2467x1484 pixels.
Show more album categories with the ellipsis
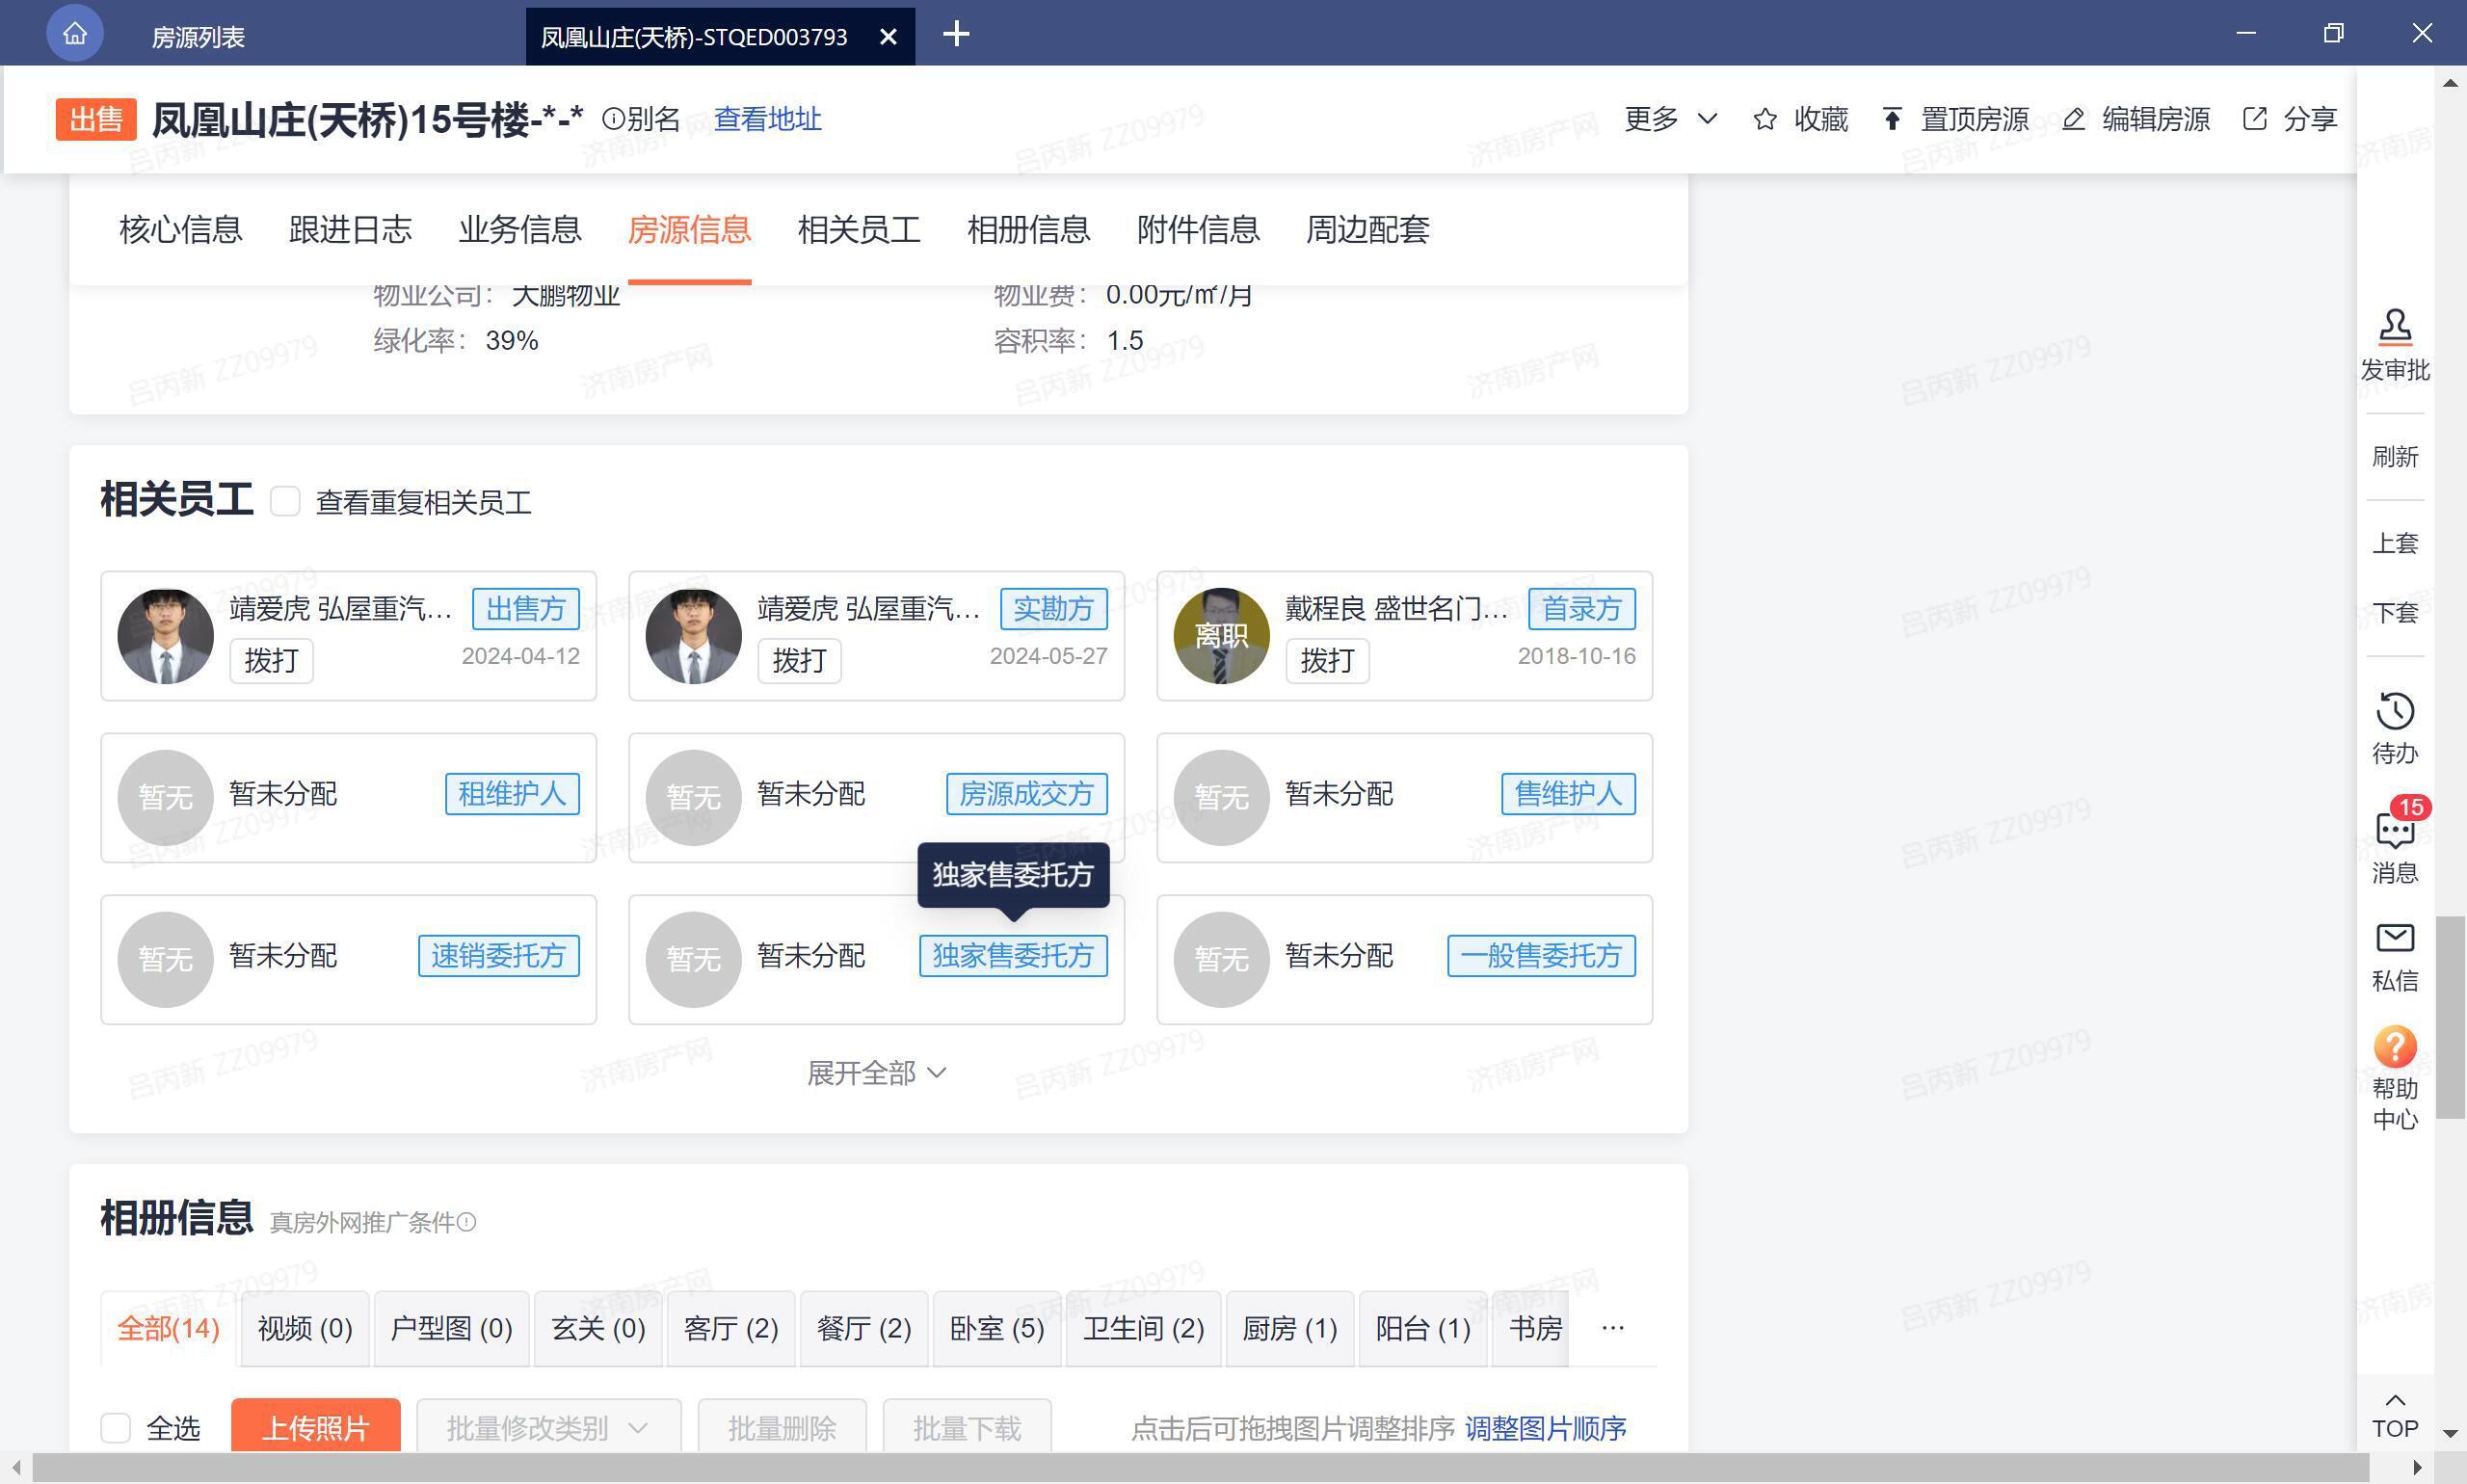(1612, 1328)
